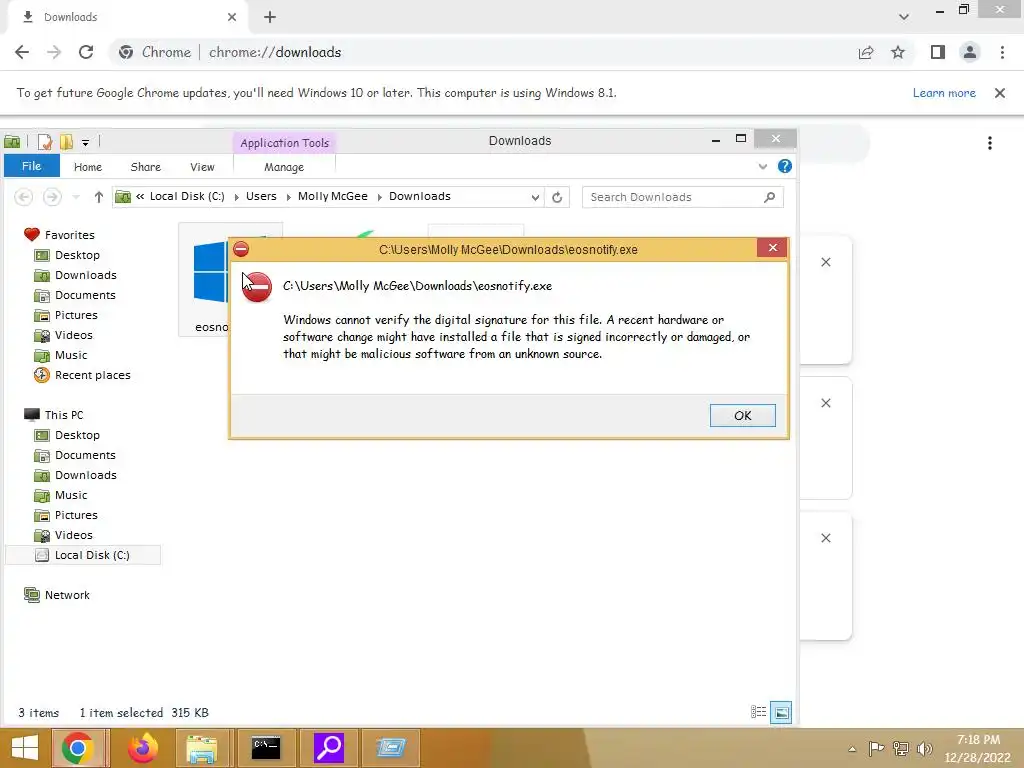Select Desktop under This PC
The image size is (1024, 768).
tap(77, 435)
